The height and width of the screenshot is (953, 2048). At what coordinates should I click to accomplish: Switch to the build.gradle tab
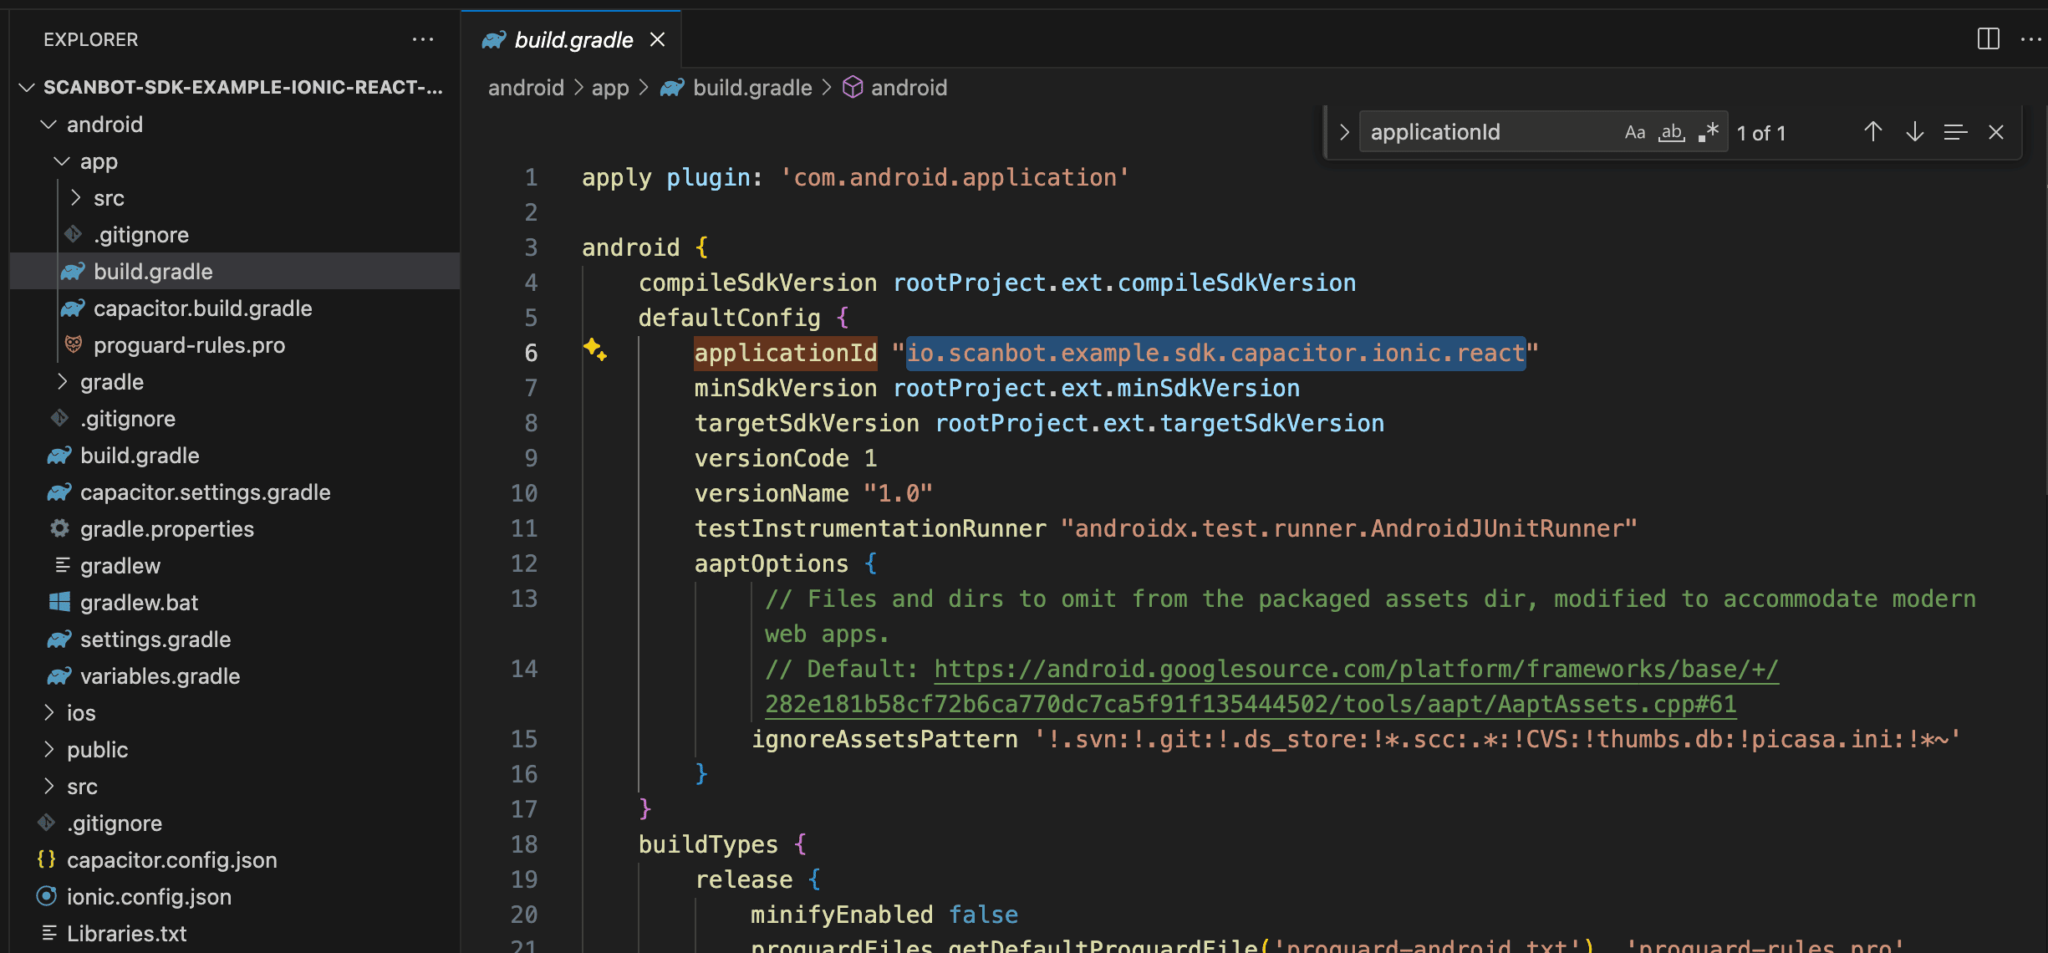571,39
